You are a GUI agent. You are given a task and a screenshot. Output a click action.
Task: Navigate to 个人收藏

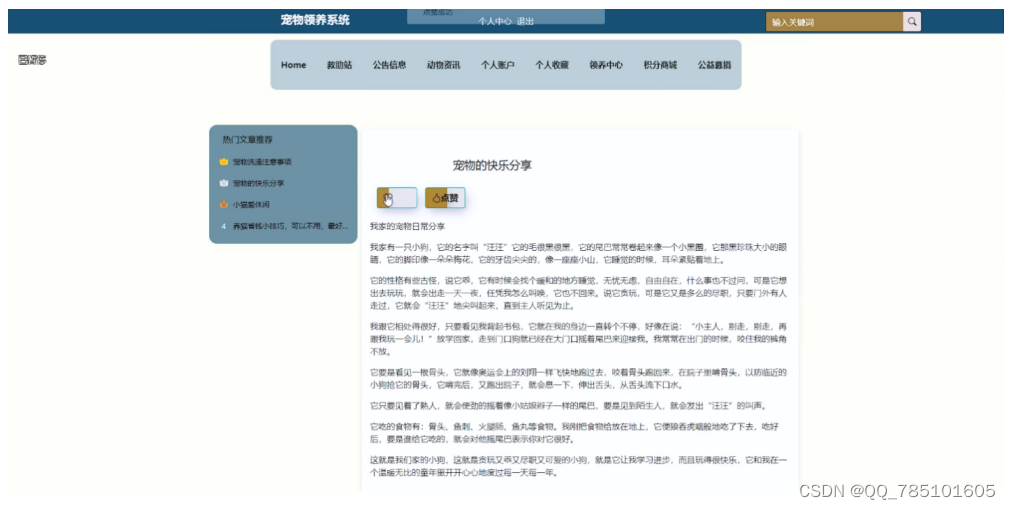[551, 65]
